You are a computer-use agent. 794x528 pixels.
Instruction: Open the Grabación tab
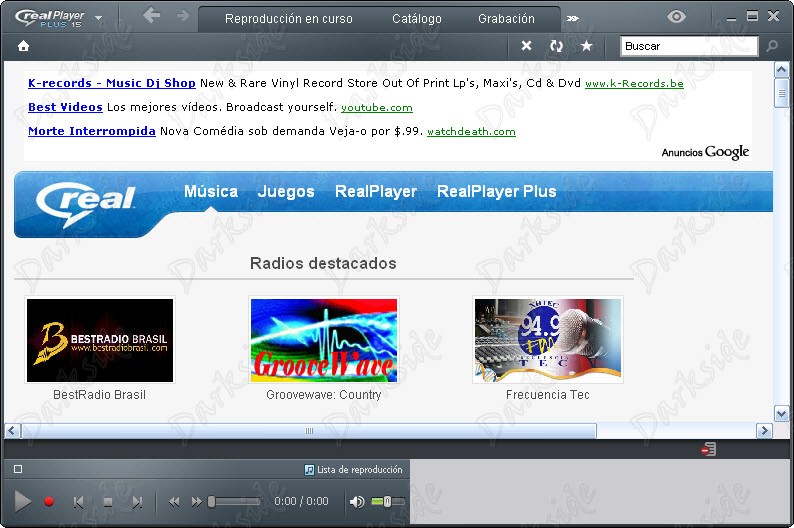(x=506, y=19)
